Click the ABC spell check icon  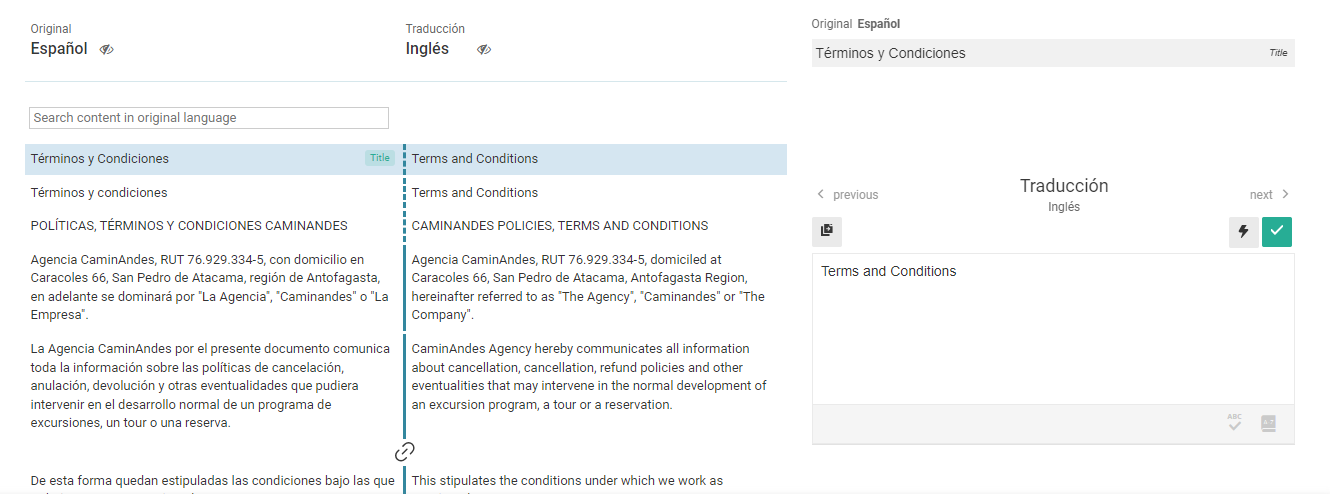(1235, 423)
